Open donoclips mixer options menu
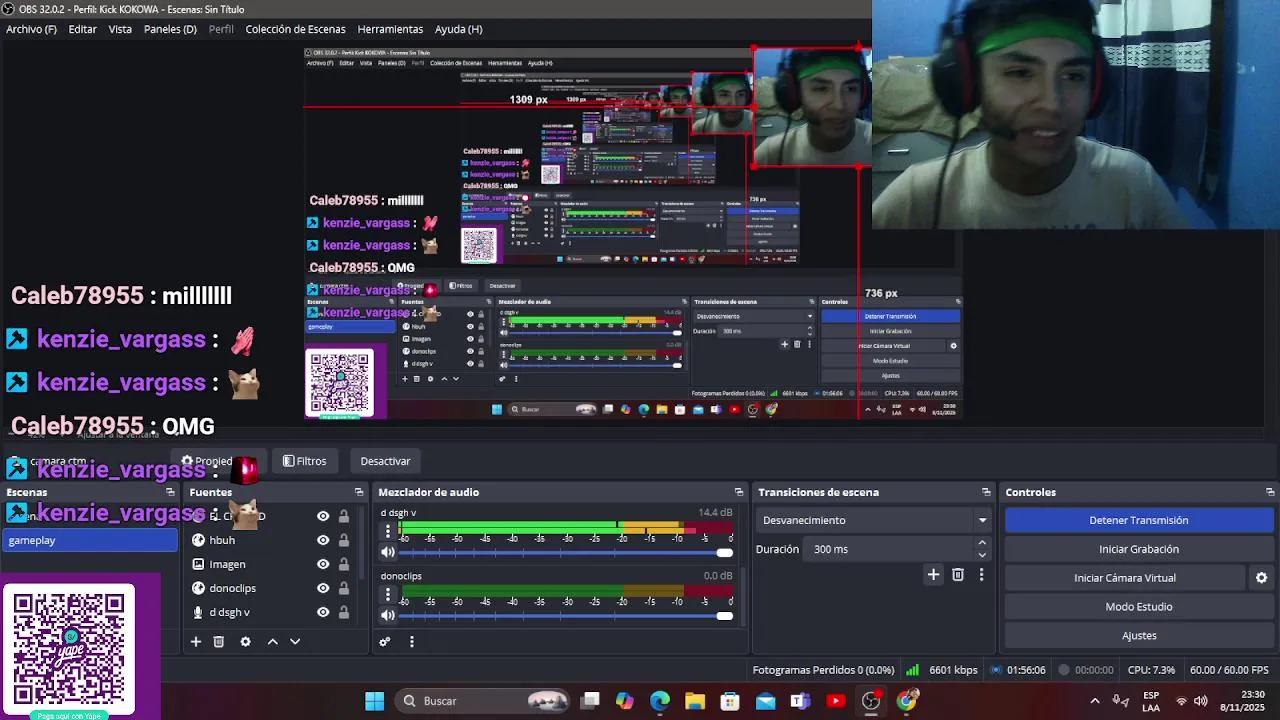This screenshot has width=1280, height=720. tap(388, 593)
